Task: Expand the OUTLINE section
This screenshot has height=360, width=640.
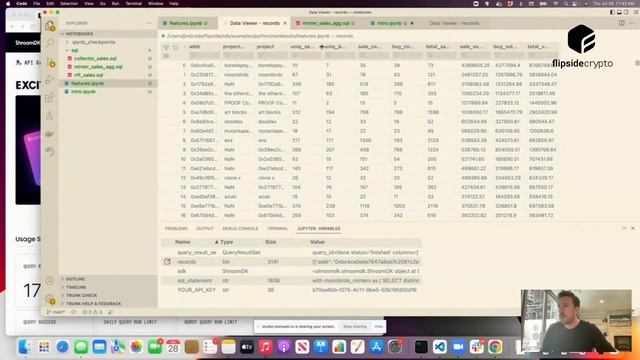Action: tap(75, 279)
